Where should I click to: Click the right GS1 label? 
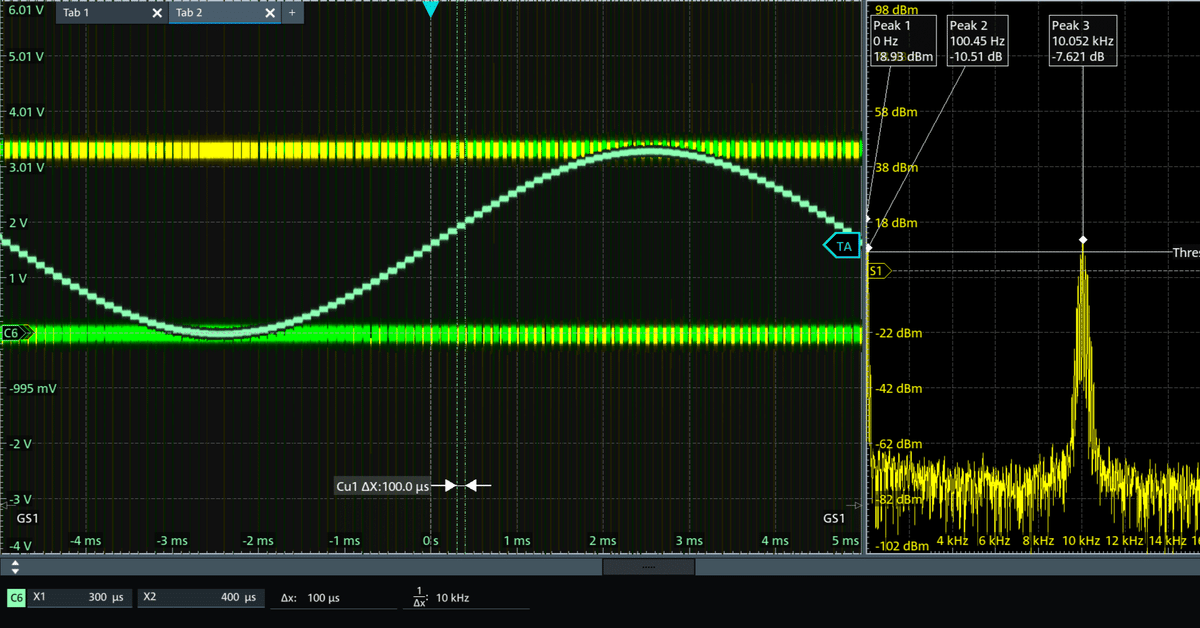[x=834, y=519]
